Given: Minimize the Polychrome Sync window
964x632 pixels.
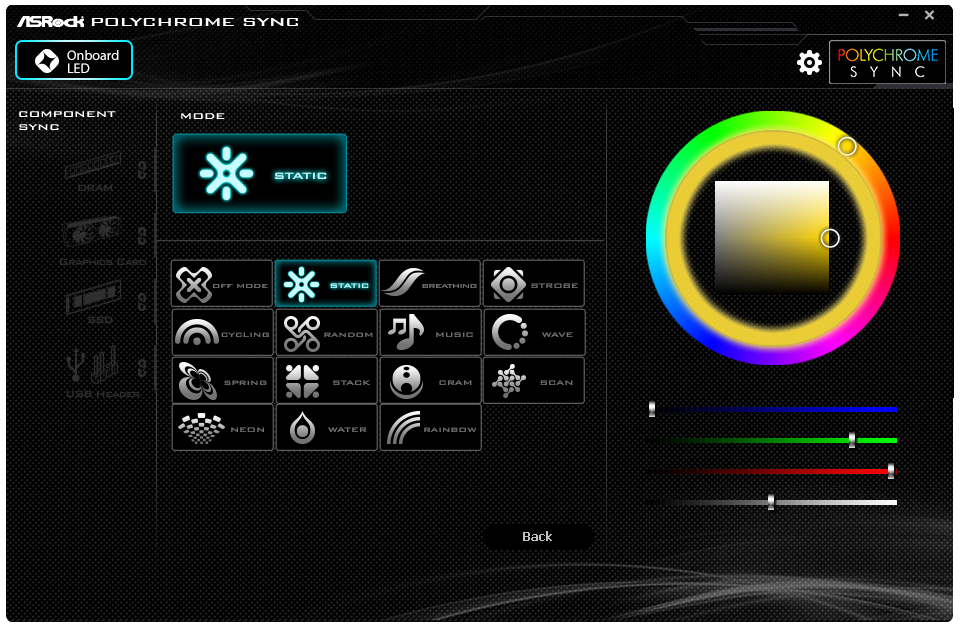Looking at the screenshot, I should (903, 15).
